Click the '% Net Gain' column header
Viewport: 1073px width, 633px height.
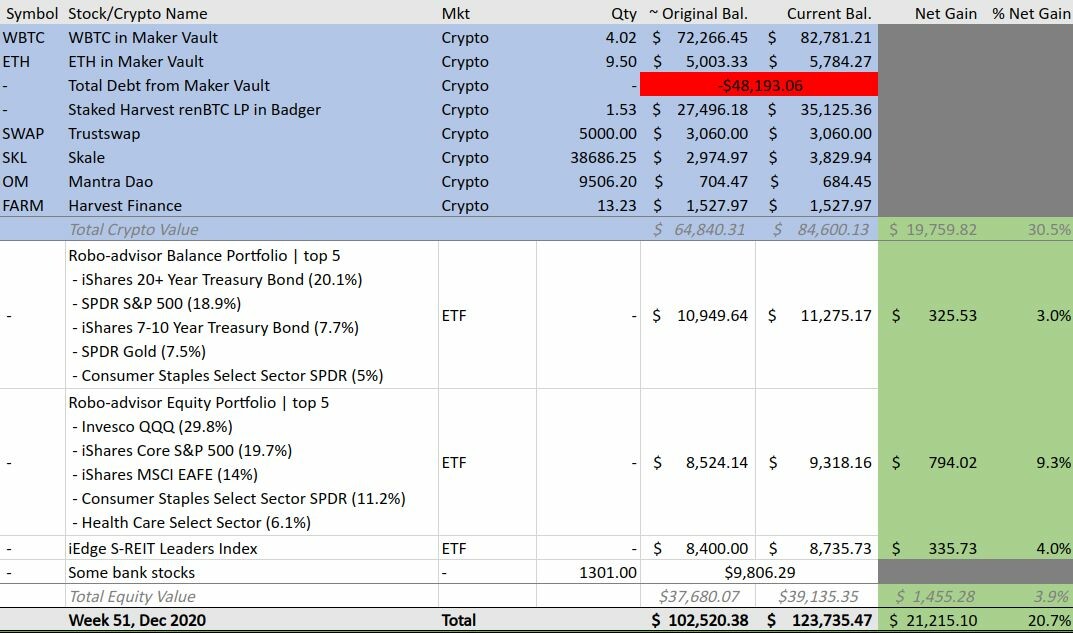click(x=1030, y=13)
